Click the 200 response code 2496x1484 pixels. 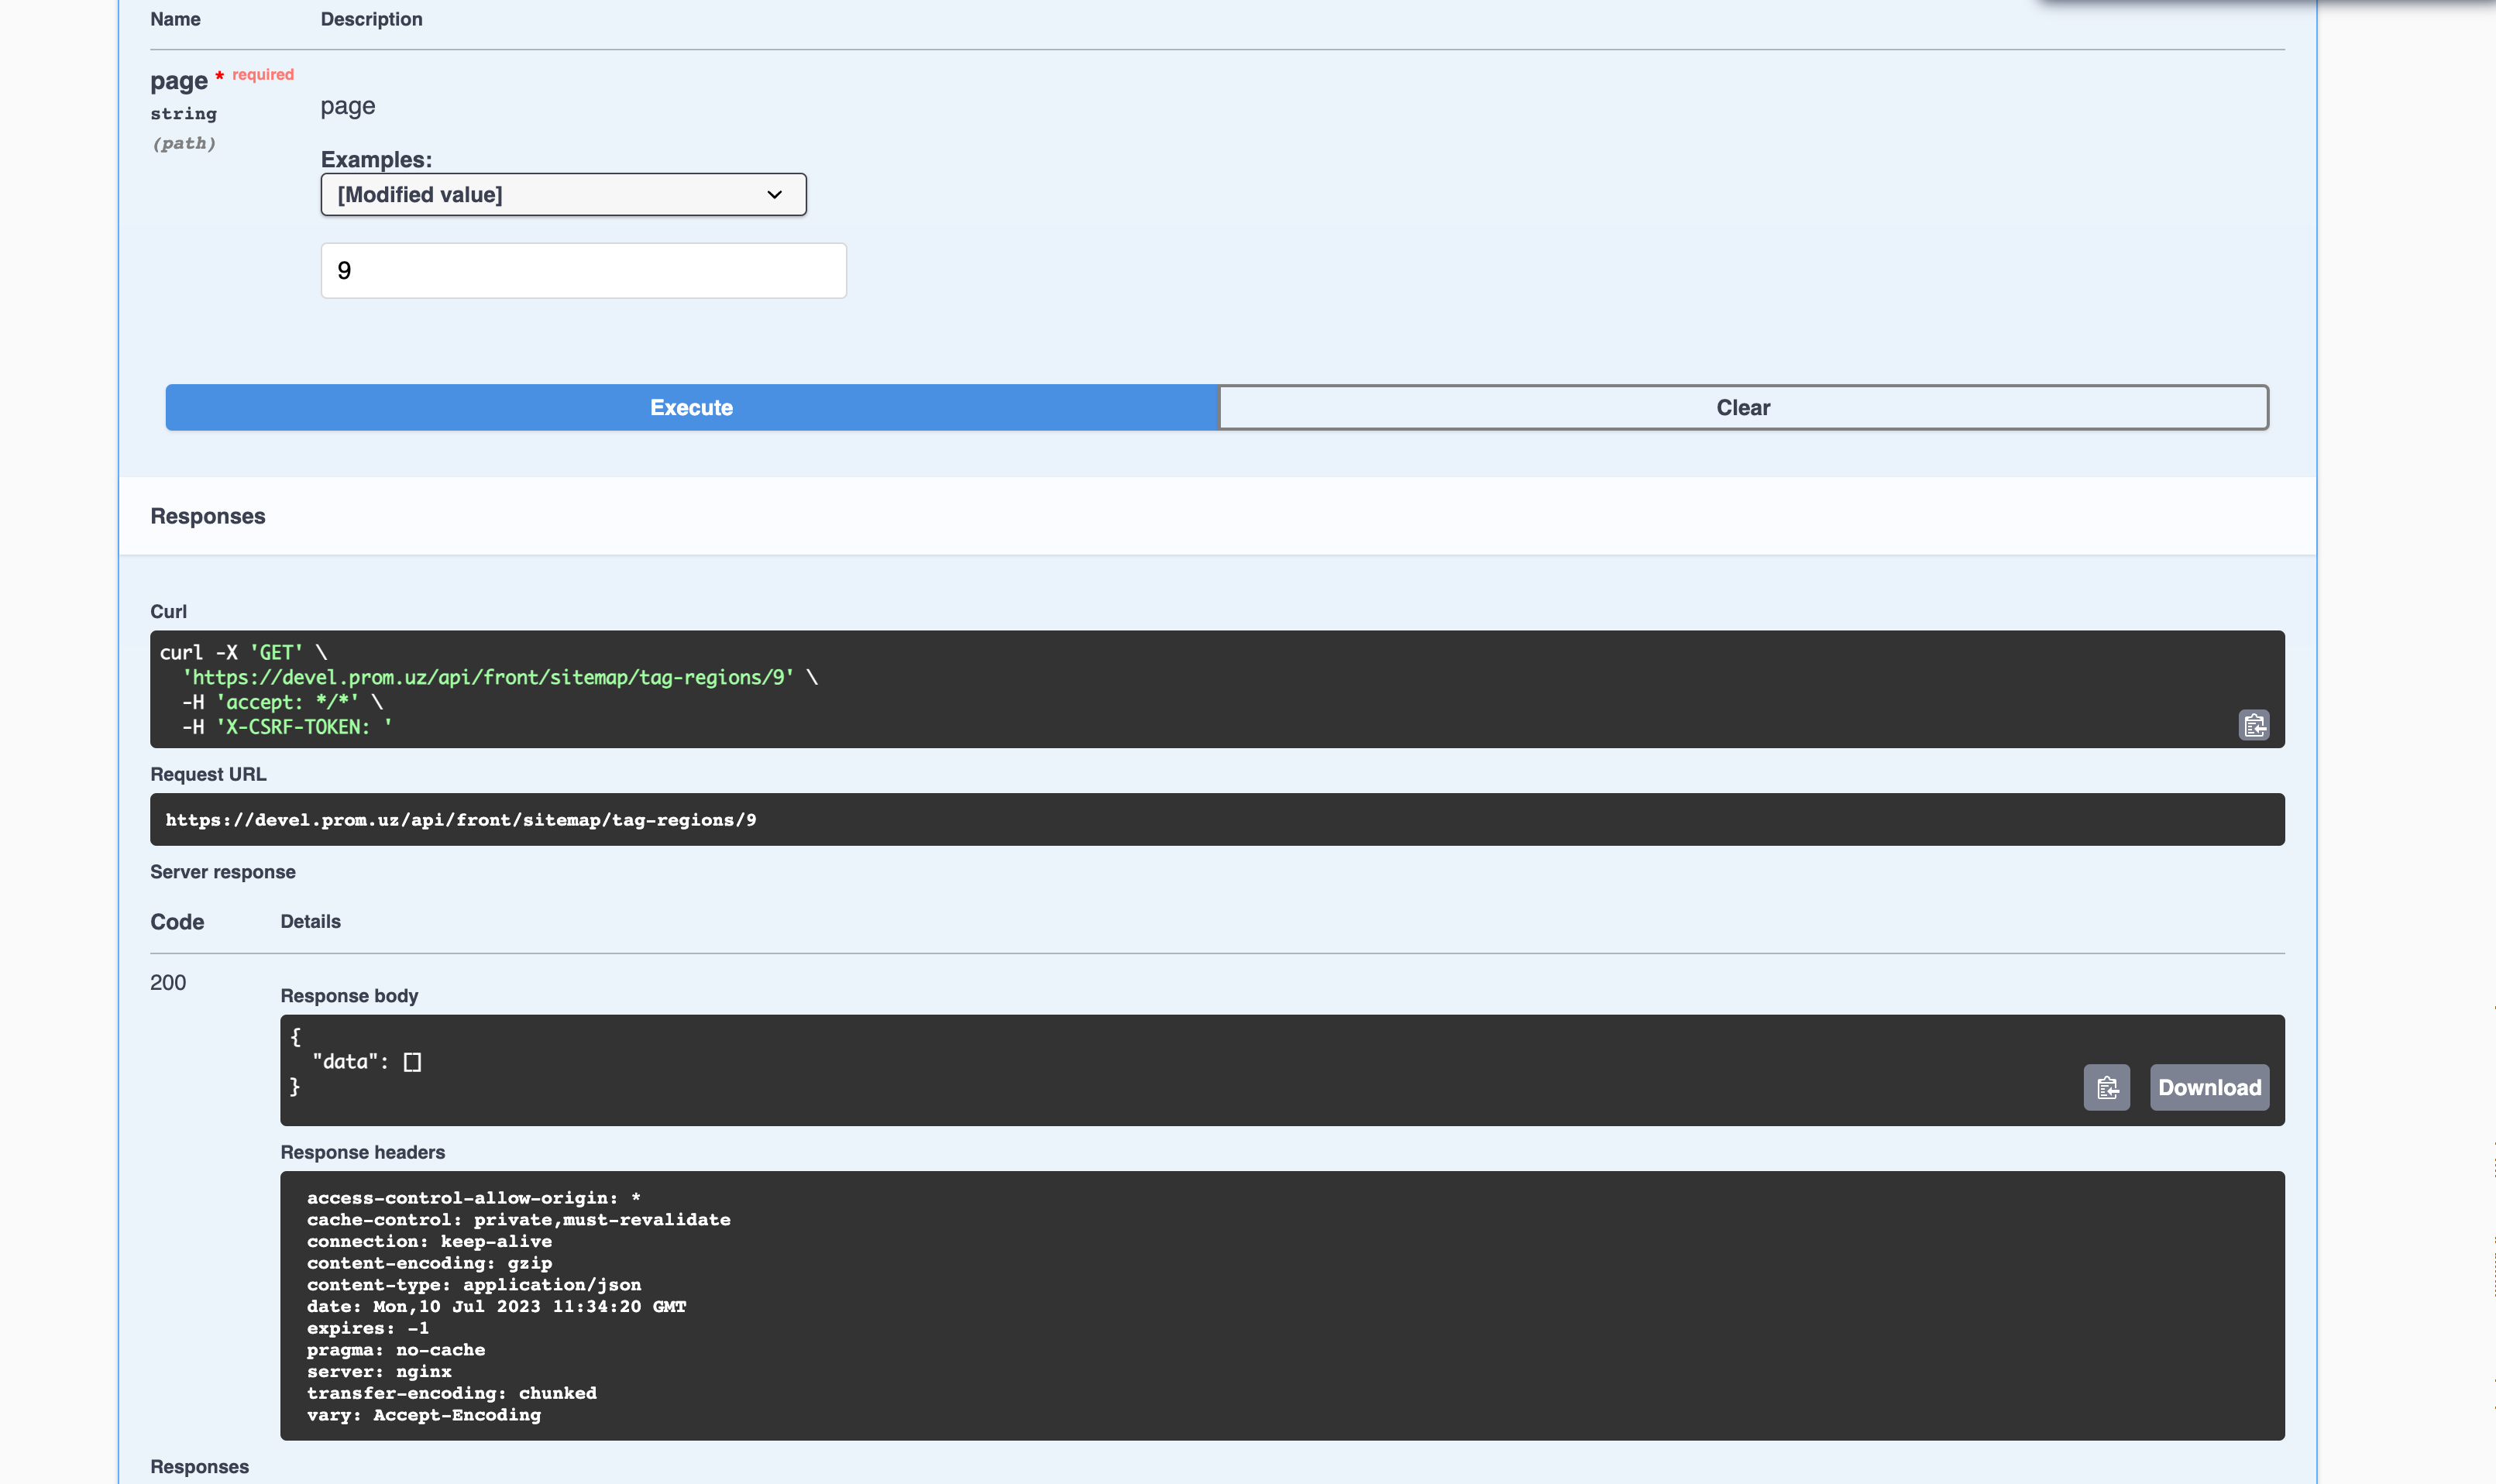coord(168,982)
